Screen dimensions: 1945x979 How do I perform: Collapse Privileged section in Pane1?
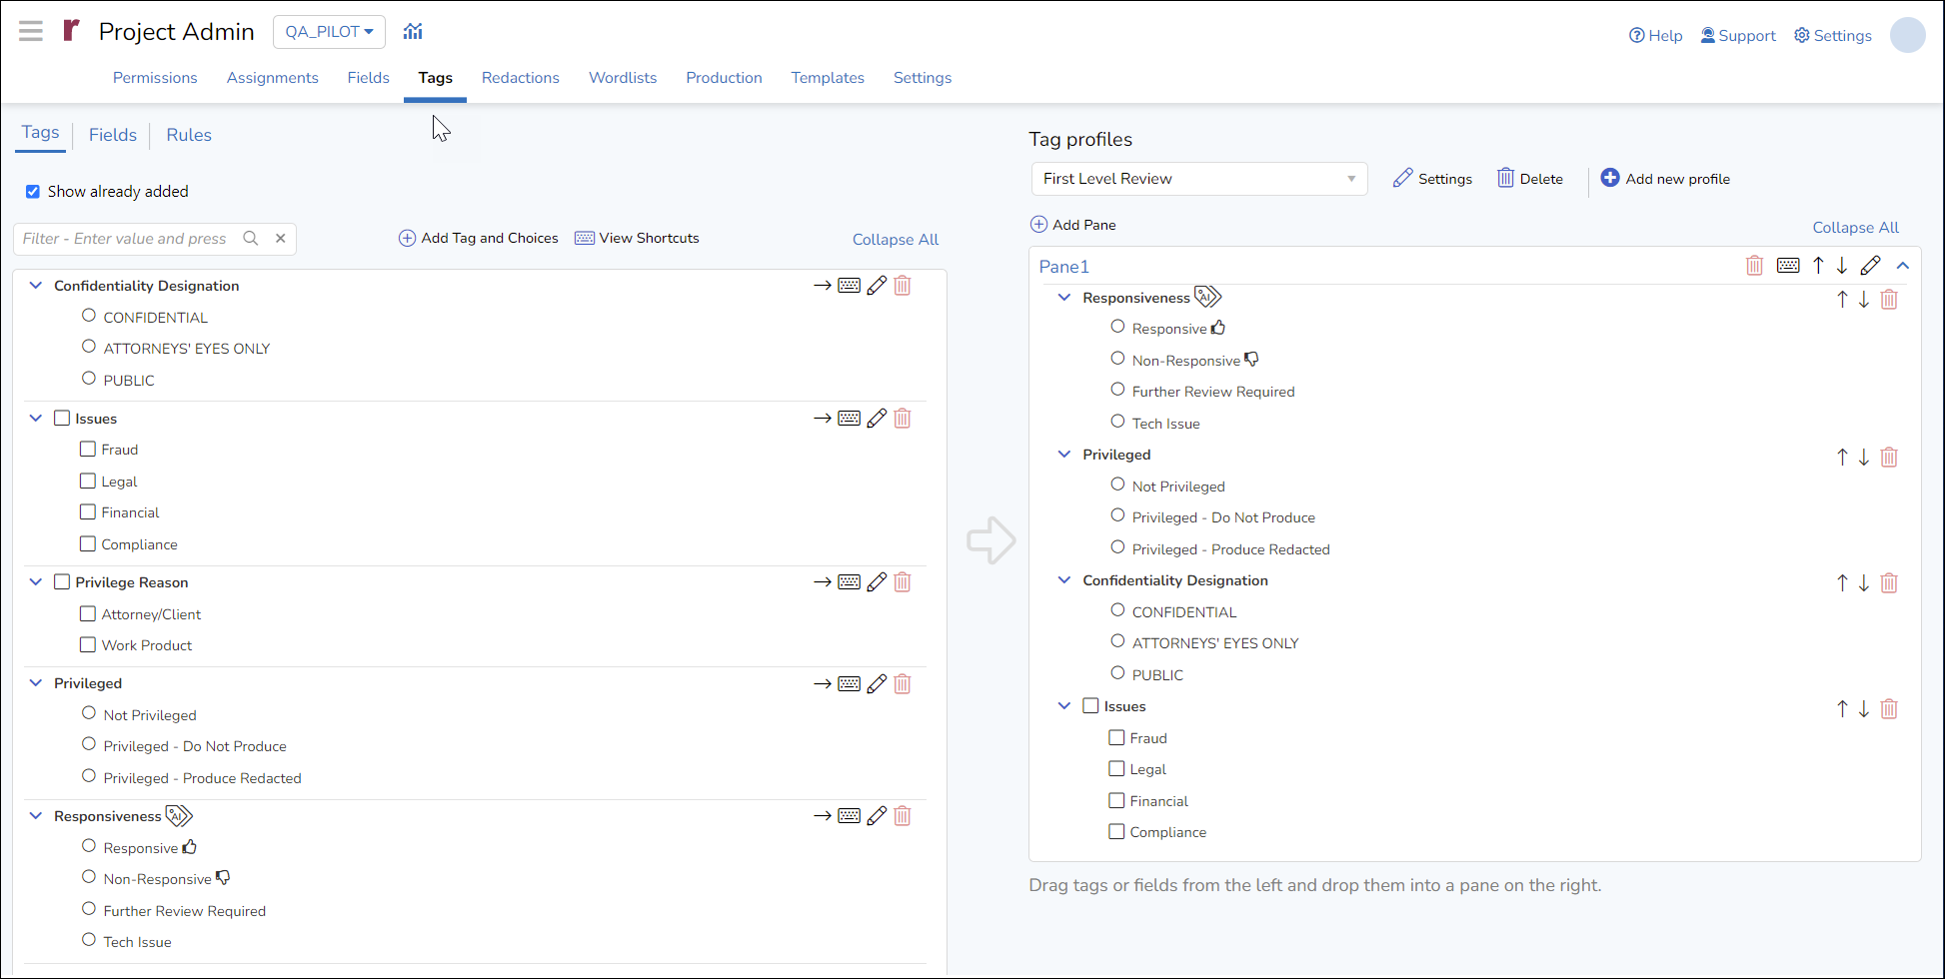click(x=1064, y=454)
